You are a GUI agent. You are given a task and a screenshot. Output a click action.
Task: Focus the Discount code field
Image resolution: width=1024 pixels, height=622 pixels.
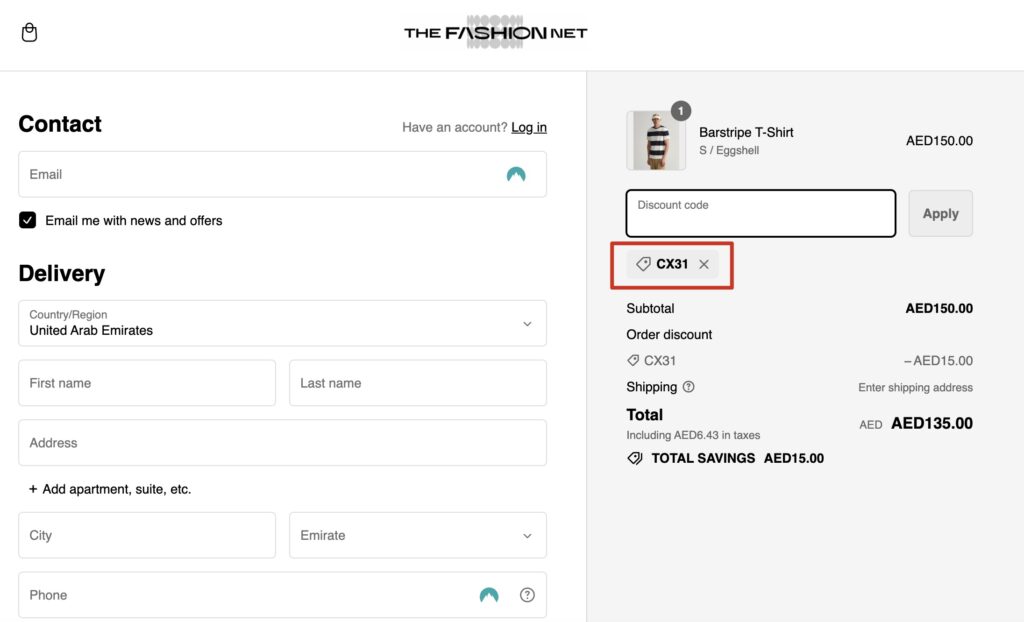[x=760, y=213]
